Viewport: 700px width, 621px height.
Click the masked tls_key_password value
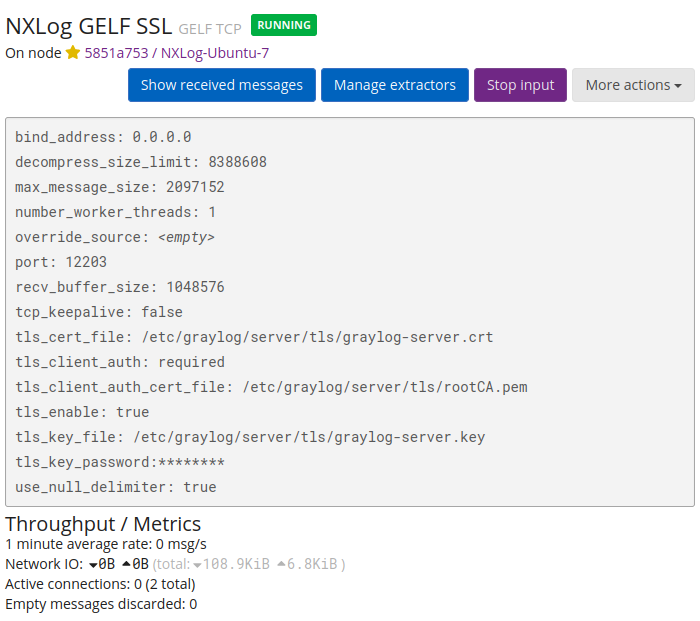coord(191,462)
